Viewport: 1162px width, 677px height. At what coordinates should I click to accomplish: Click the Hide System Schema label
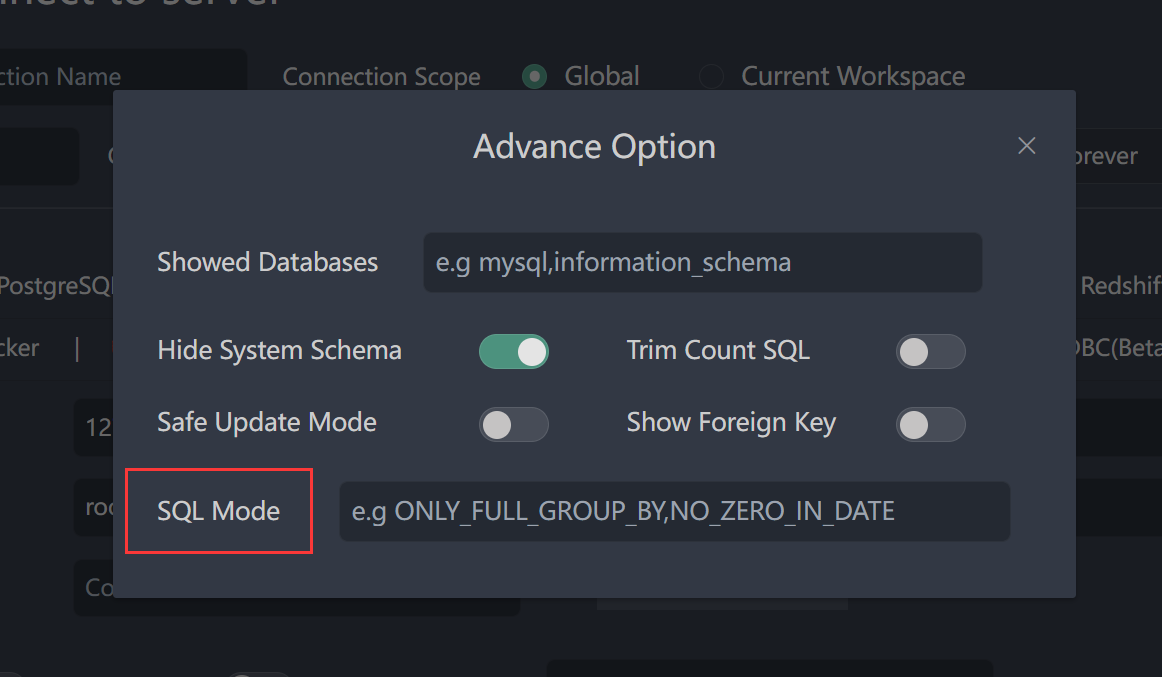pyautogui.click(x=279, y=350)
